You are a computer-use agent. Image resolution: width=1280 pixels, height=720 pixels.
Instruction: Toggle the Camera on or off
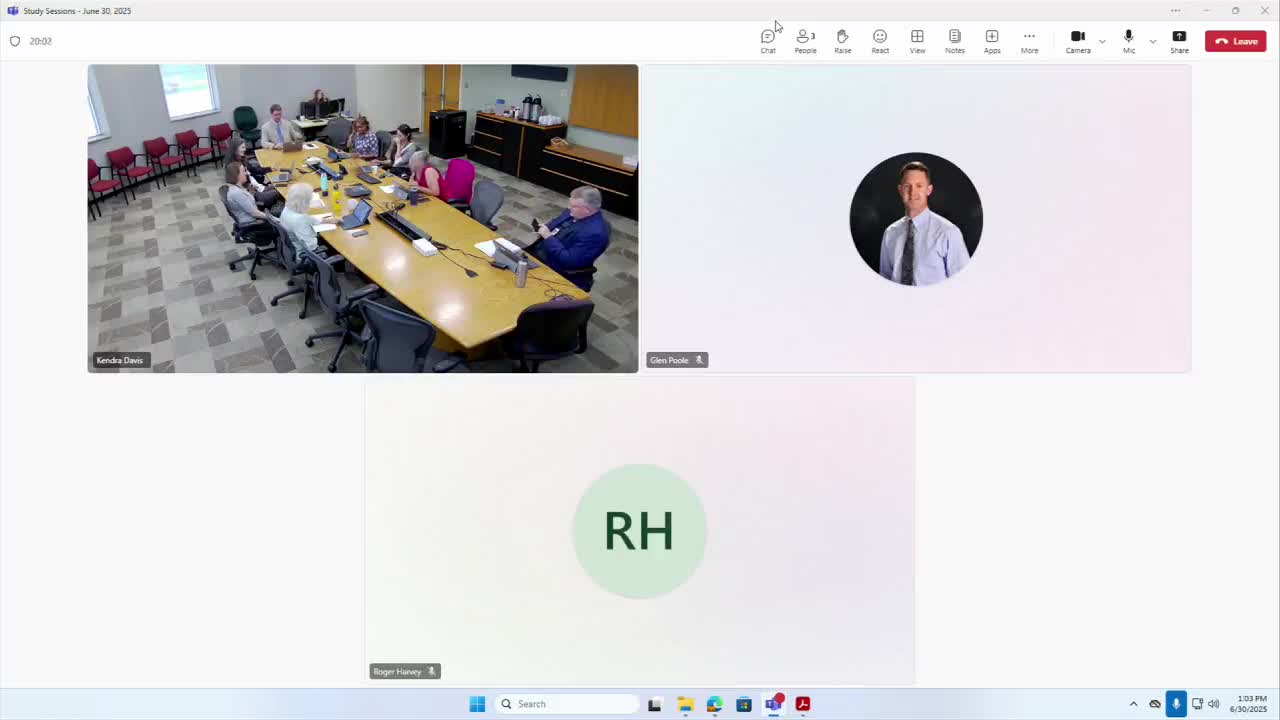coord(1077,40)
